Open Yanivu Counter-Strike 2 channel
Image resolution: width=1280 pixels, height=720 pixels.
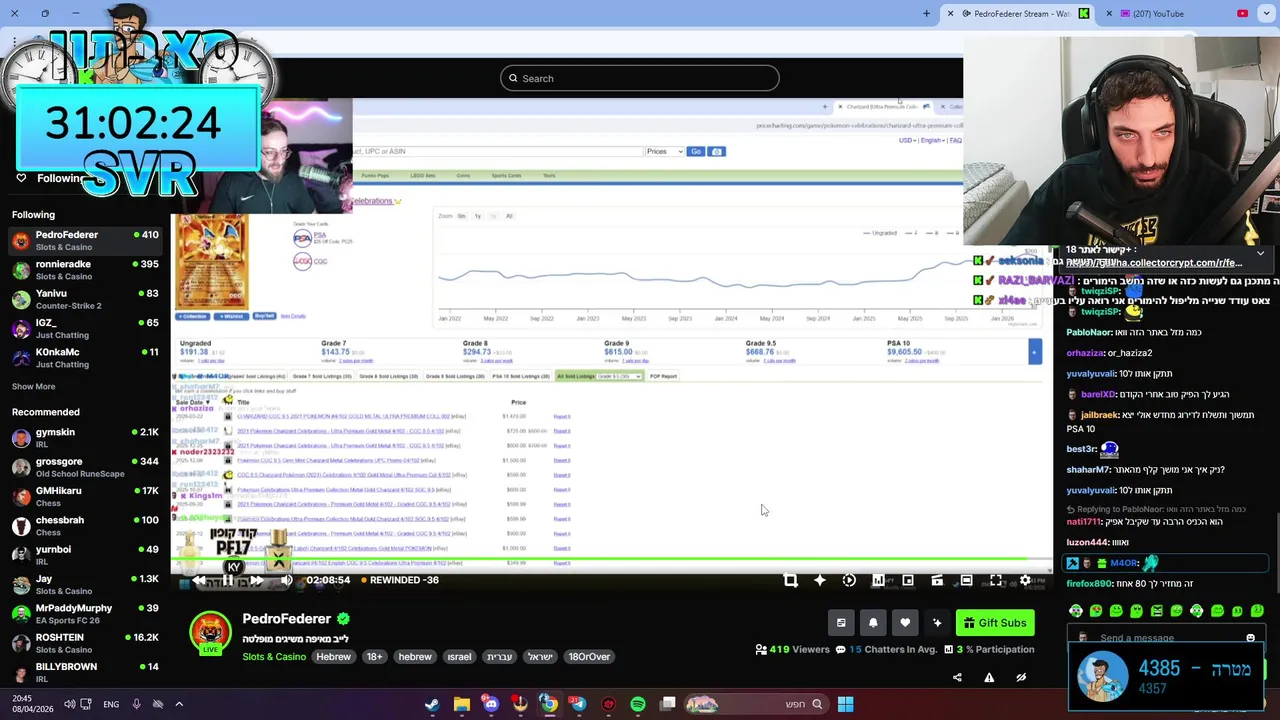click(85, 299)
